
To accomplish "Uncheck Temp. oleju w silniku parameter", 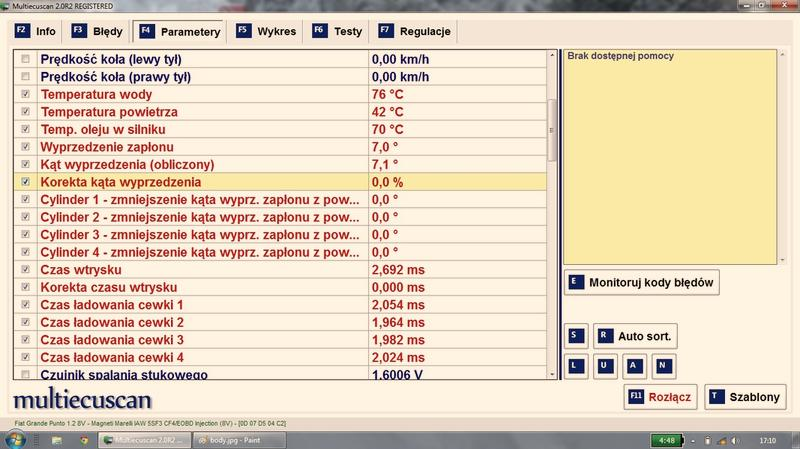I will [x=26, y=129].
